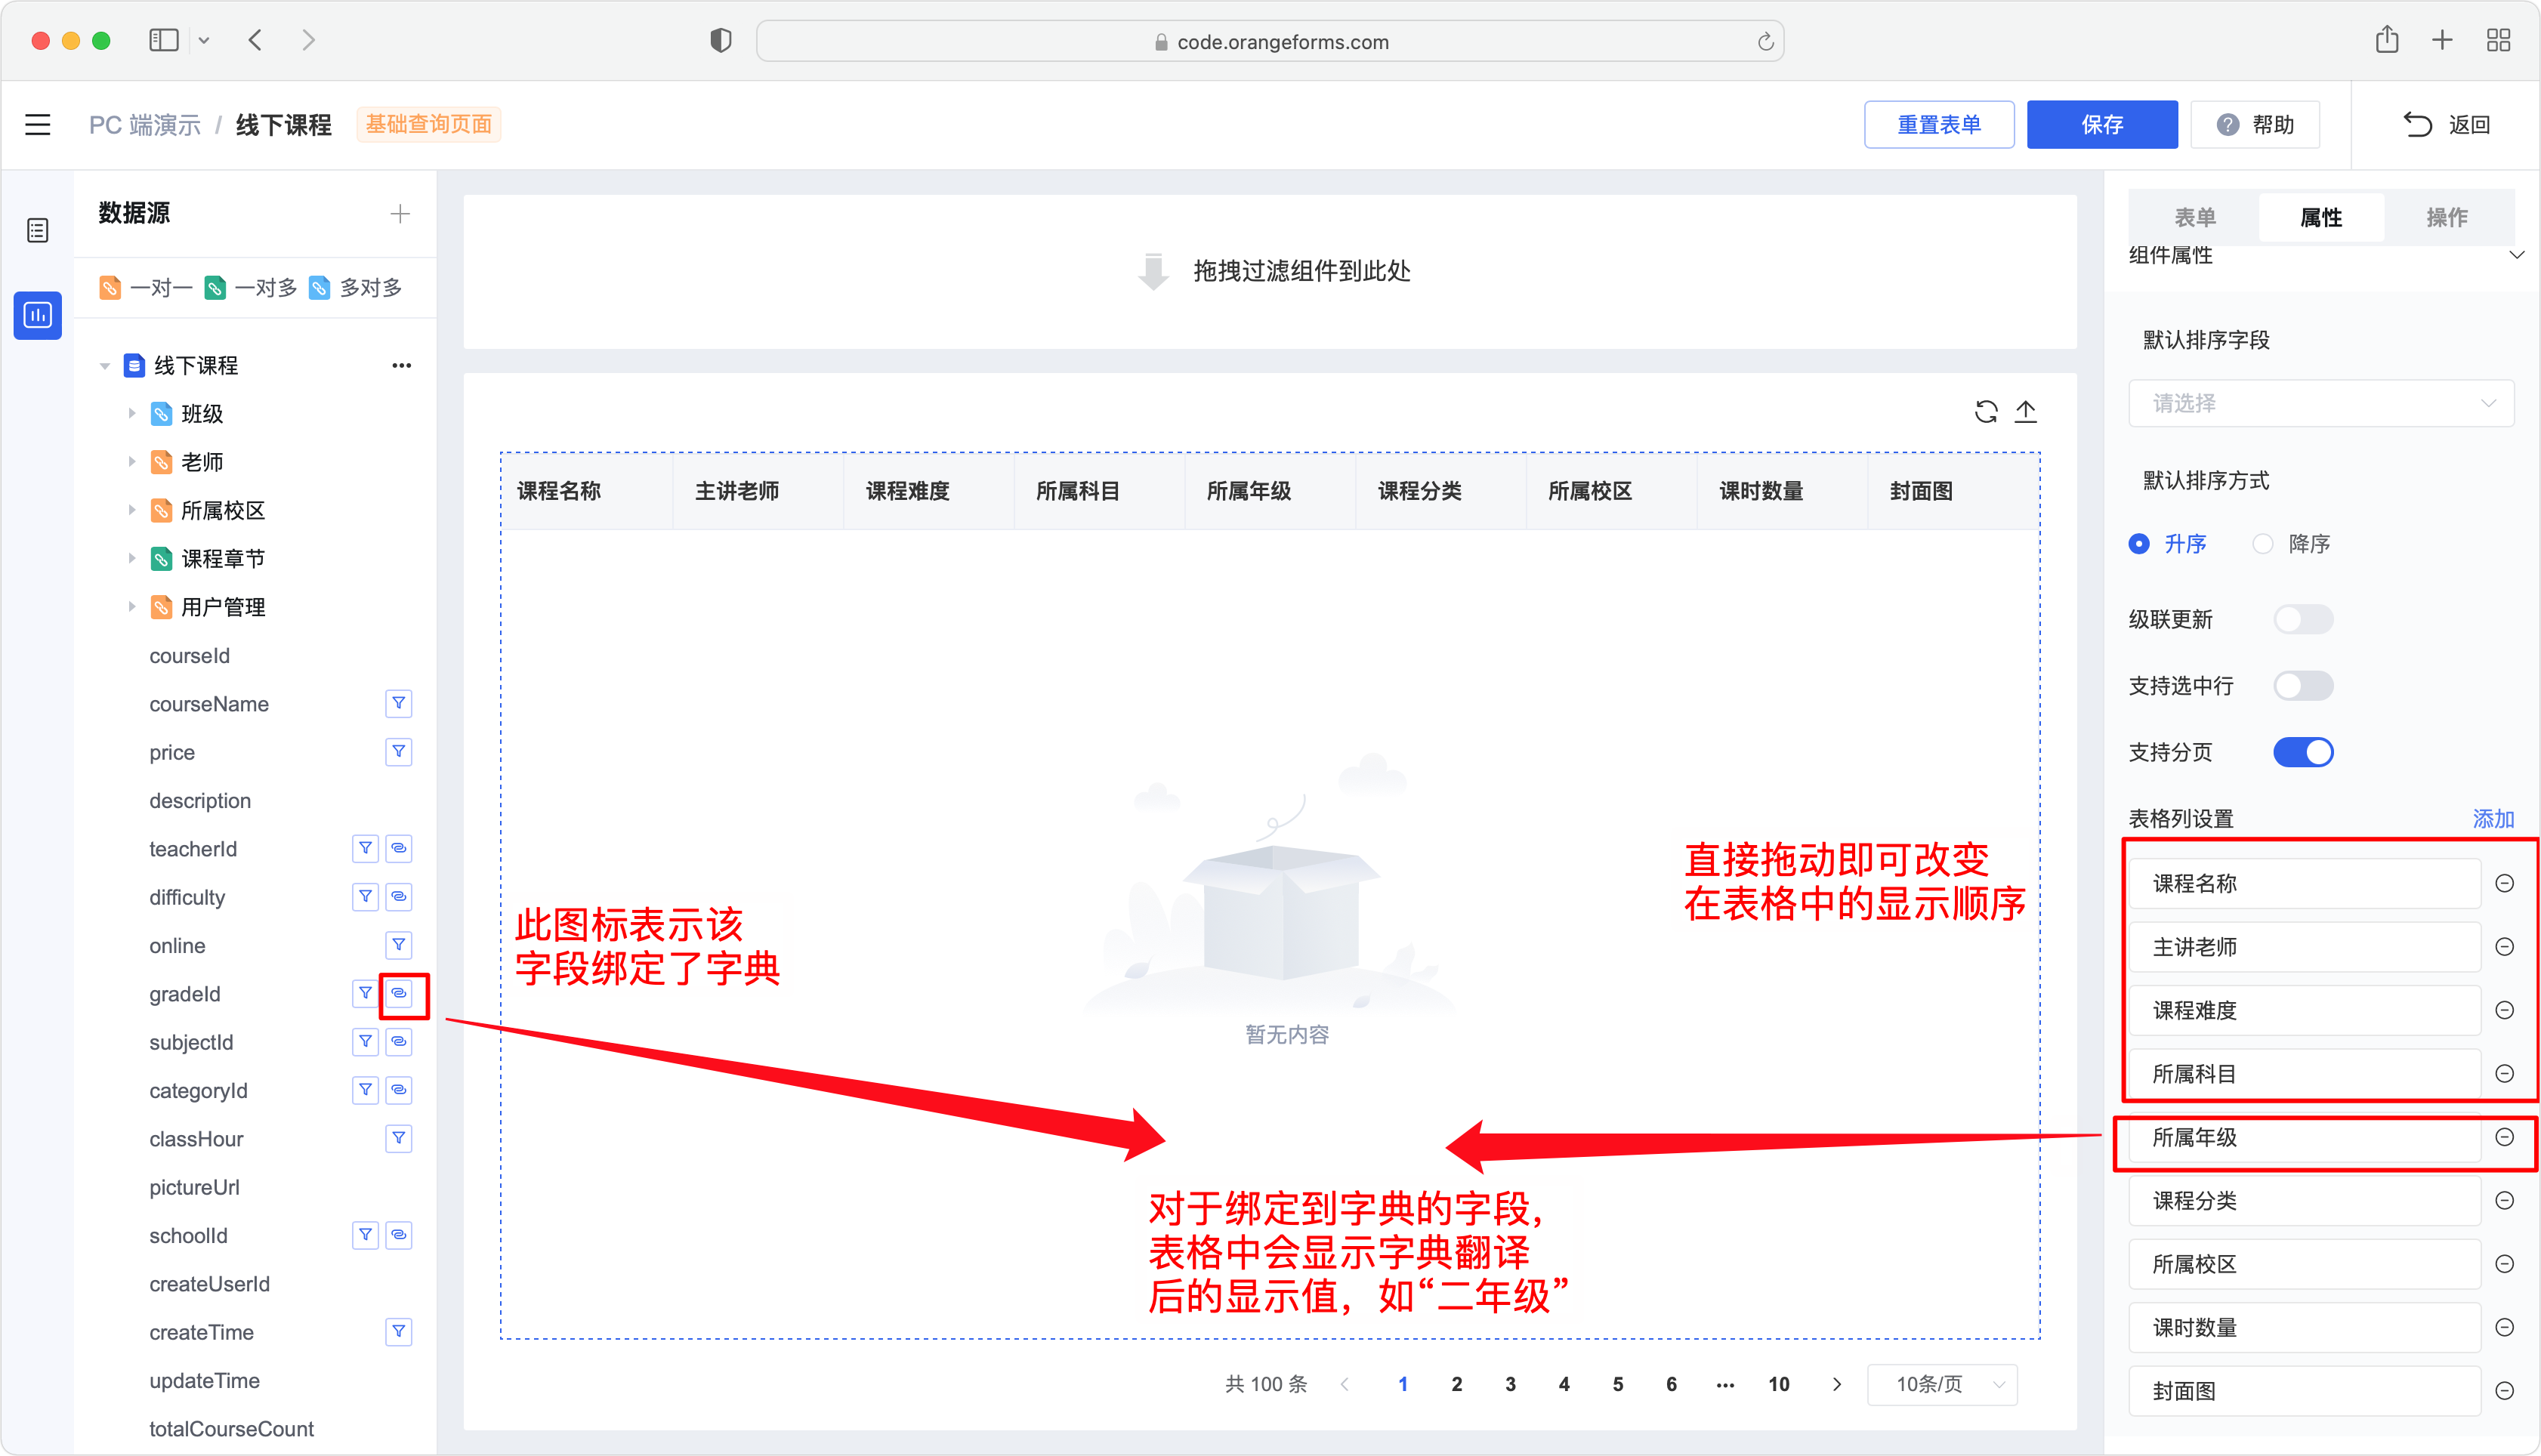Screen dimensions: 2541x1456
Task: Click the filter icon beside online
Action: (x=399, y=945)
